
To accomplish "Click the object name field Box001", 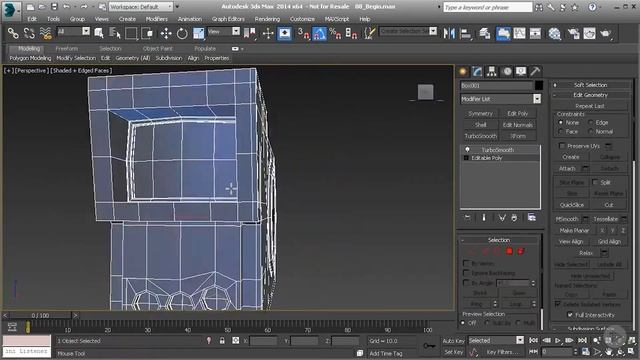I will (496, 85).
